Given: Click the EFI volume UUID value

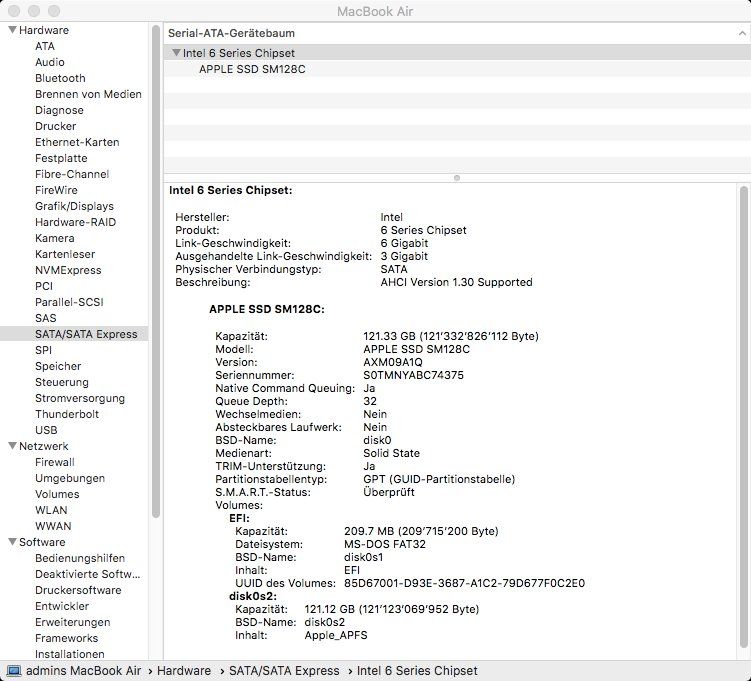Looking at the screenshot, I should tap(464, 583).
